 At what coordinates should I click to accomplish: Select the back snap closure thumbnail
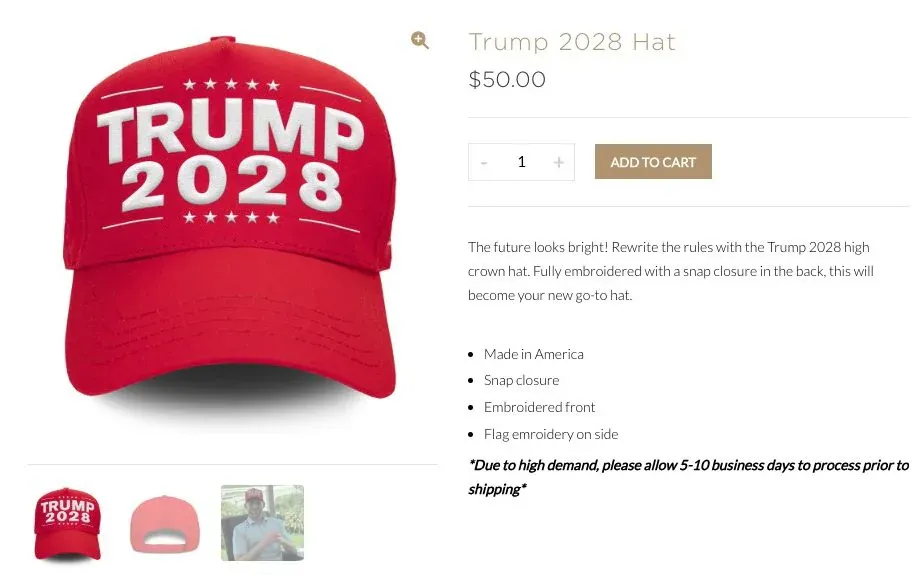click(165, 524)
